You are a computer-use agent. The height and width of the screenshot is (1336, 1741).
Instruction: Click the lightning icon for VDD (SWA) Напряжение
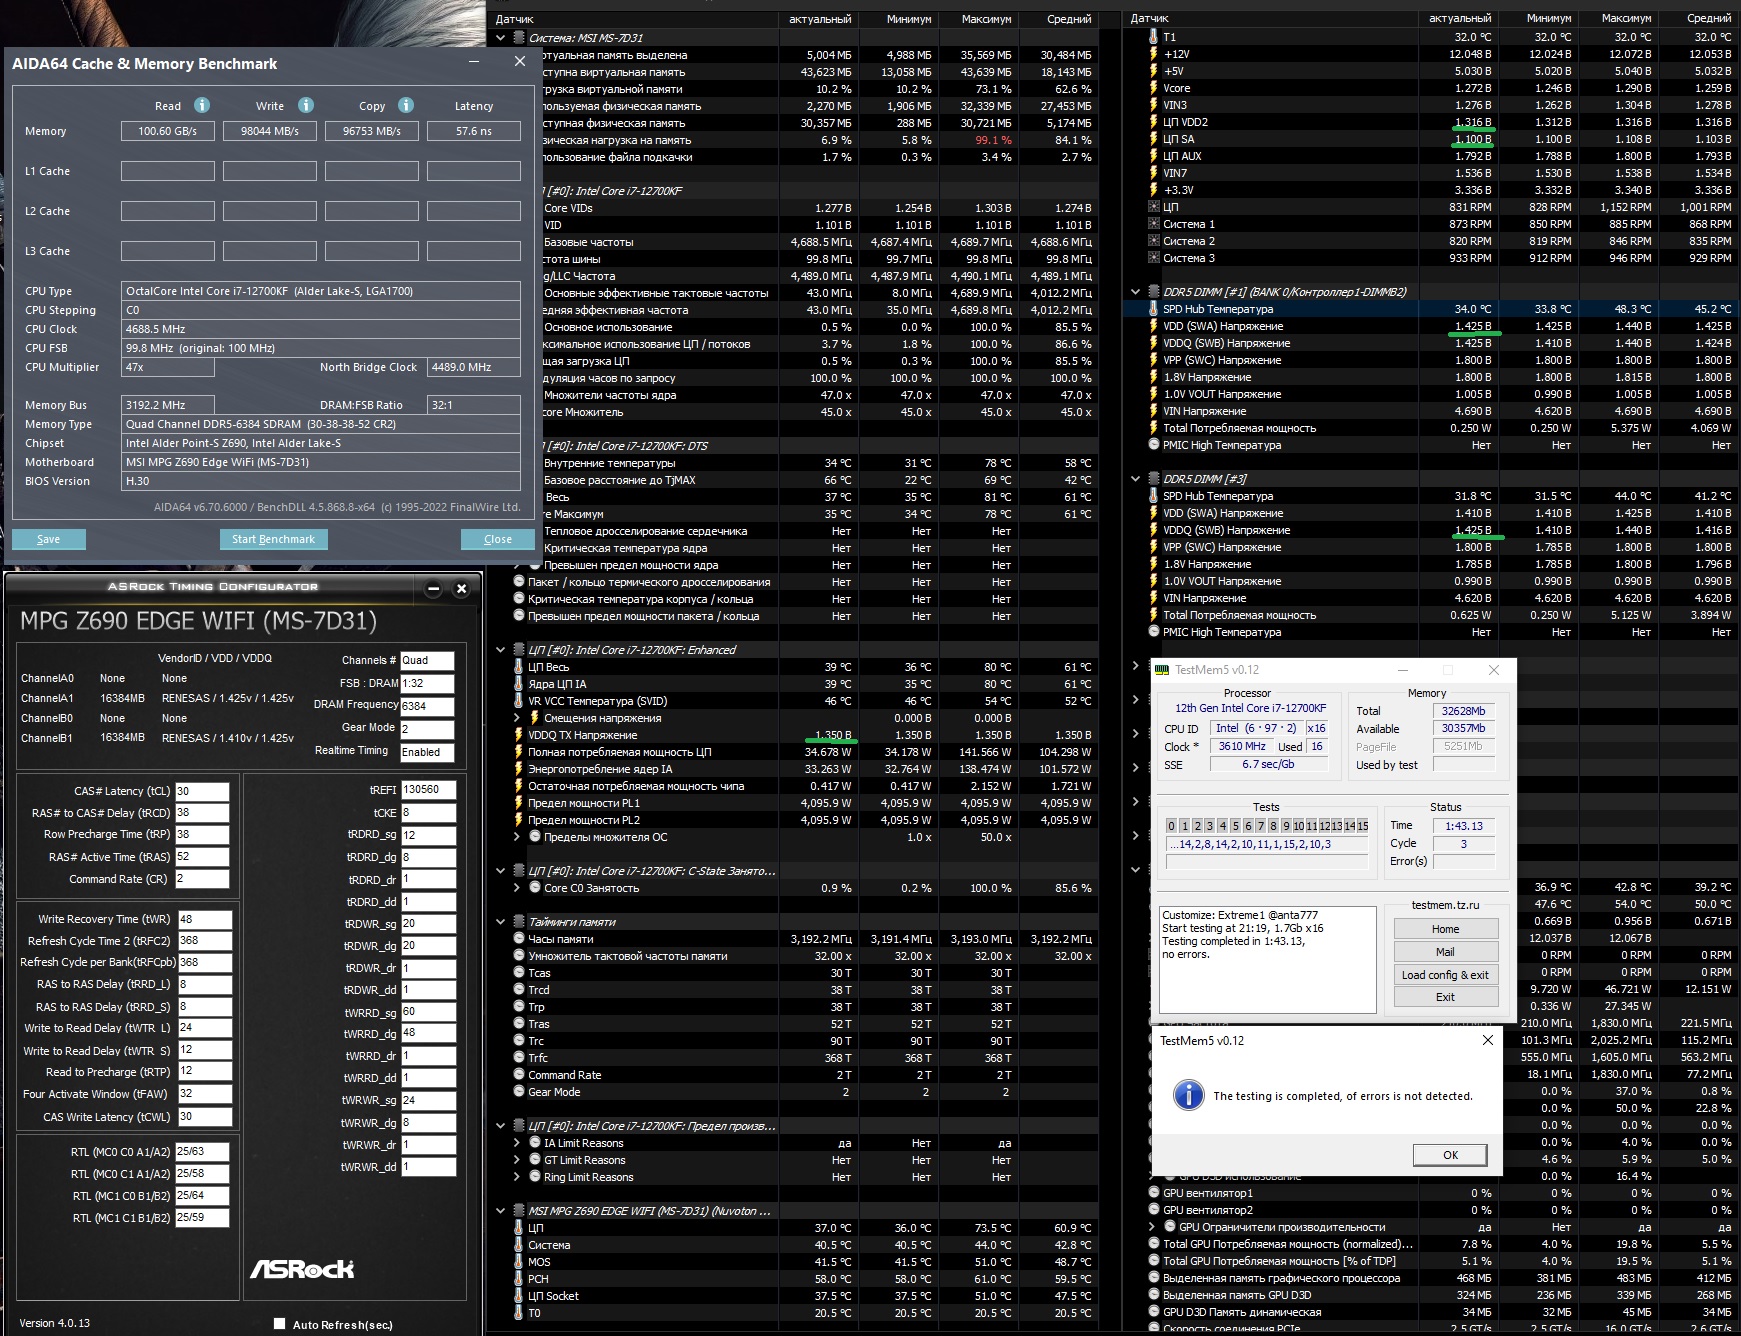pyautogui.click(x=1154, y=326)
